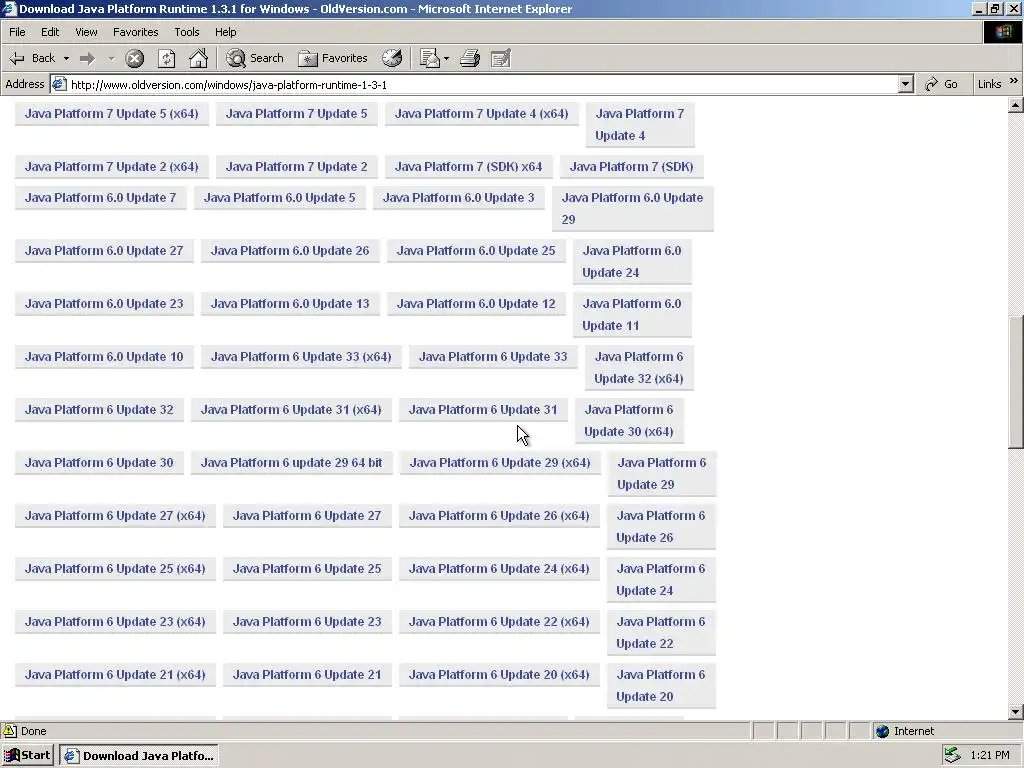Expand the Links toolbar chevron
This screenshot has height=768, width=1024.
click(x=1014, y=81)
